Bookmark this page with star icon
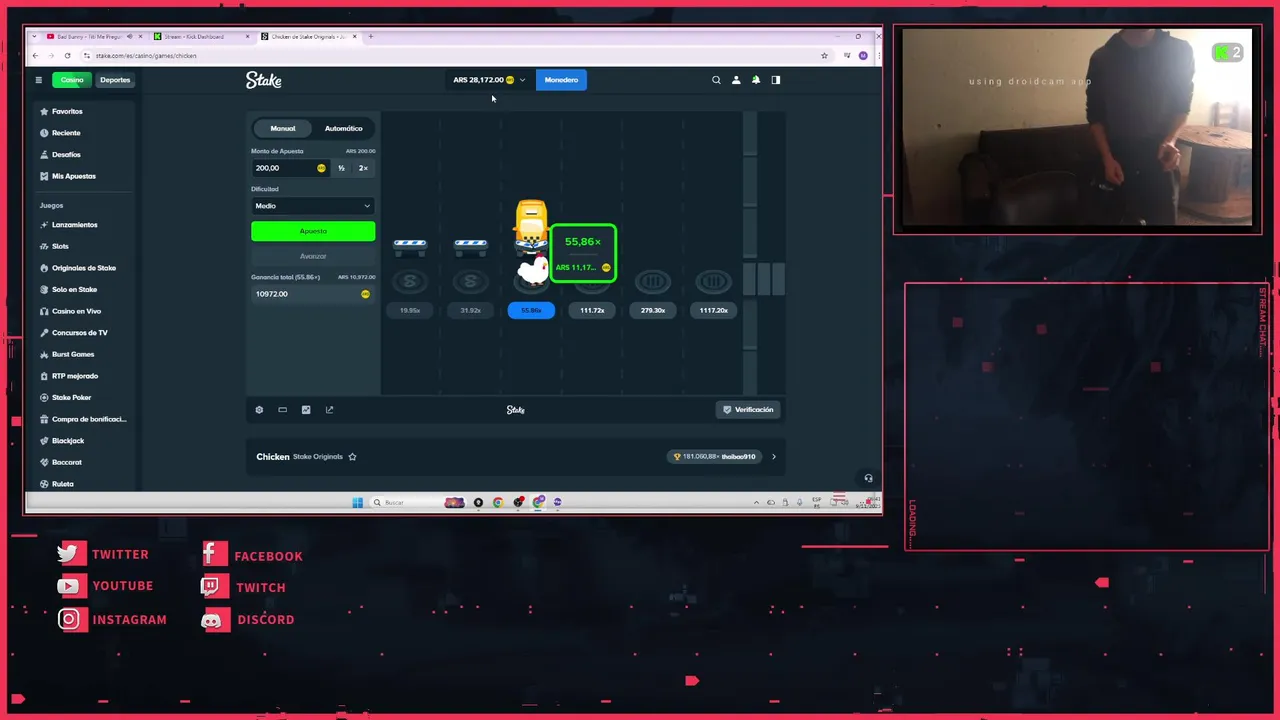This screenshot has height=720, width=1280. [x=824, y=56]
